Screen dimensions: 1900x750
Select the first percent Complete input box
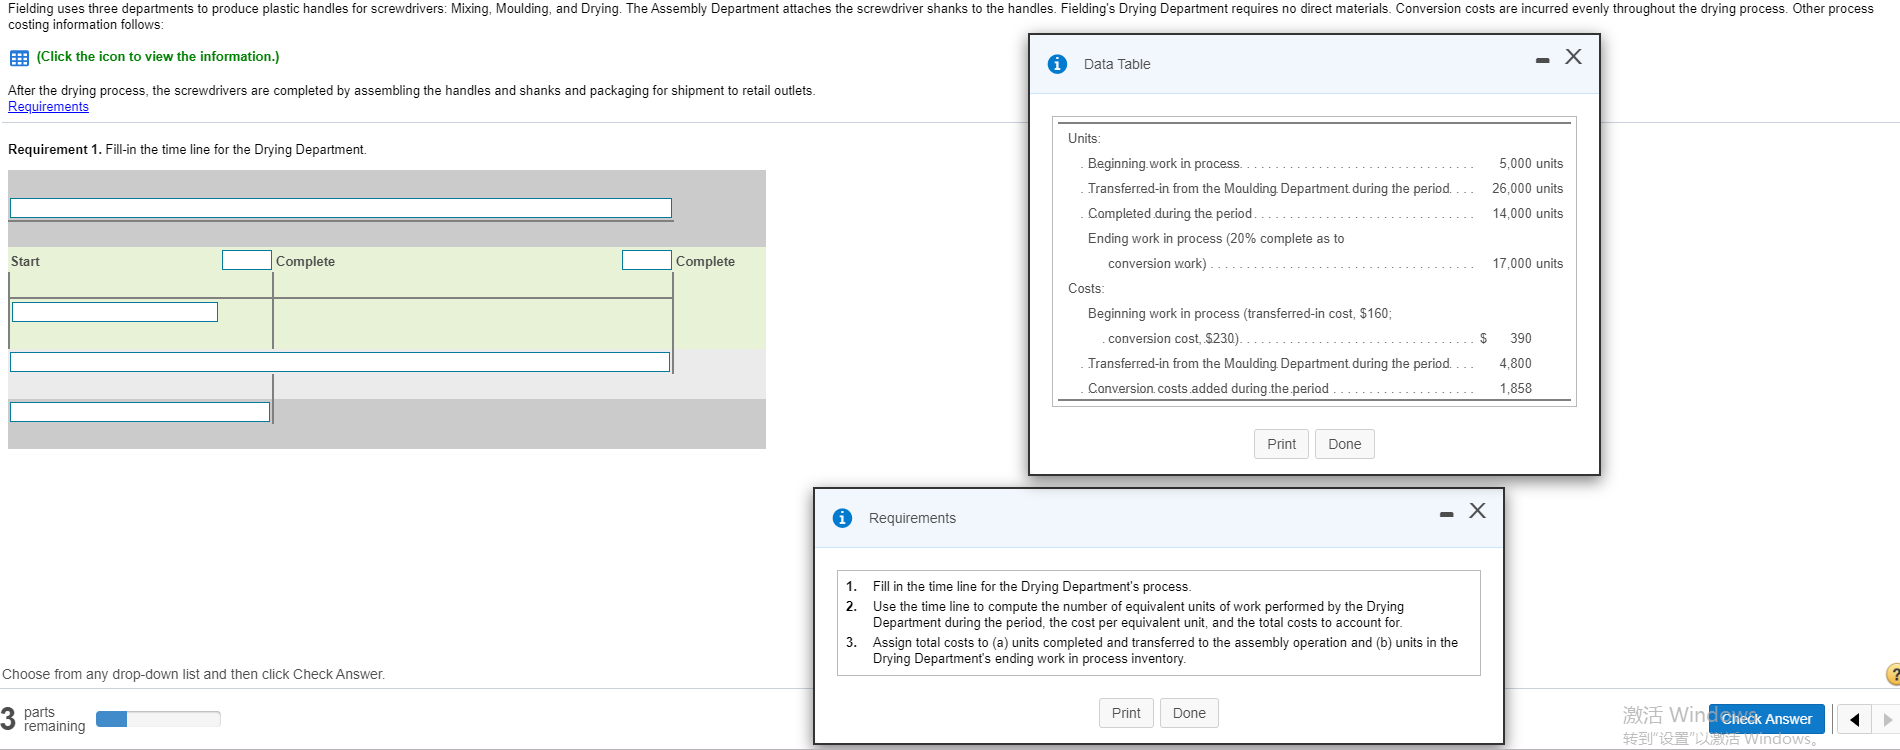point(247,260)
